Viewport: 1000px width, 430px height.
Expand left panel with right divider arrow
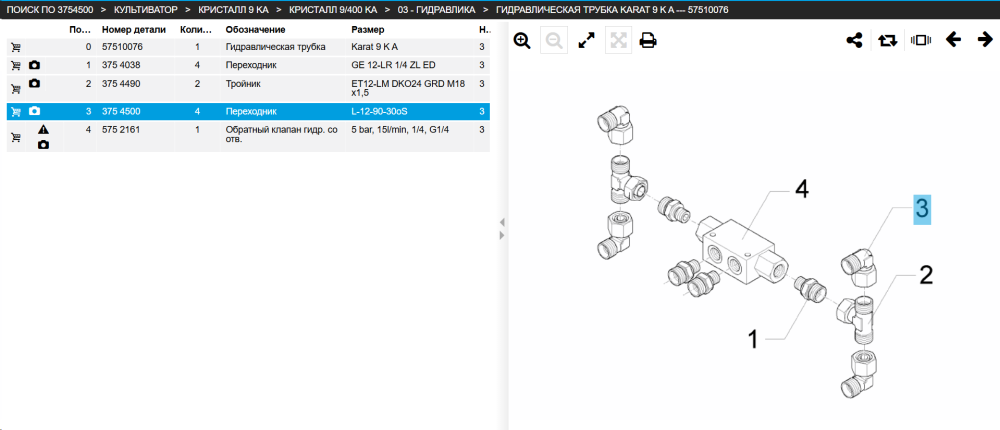click(502, 235)
